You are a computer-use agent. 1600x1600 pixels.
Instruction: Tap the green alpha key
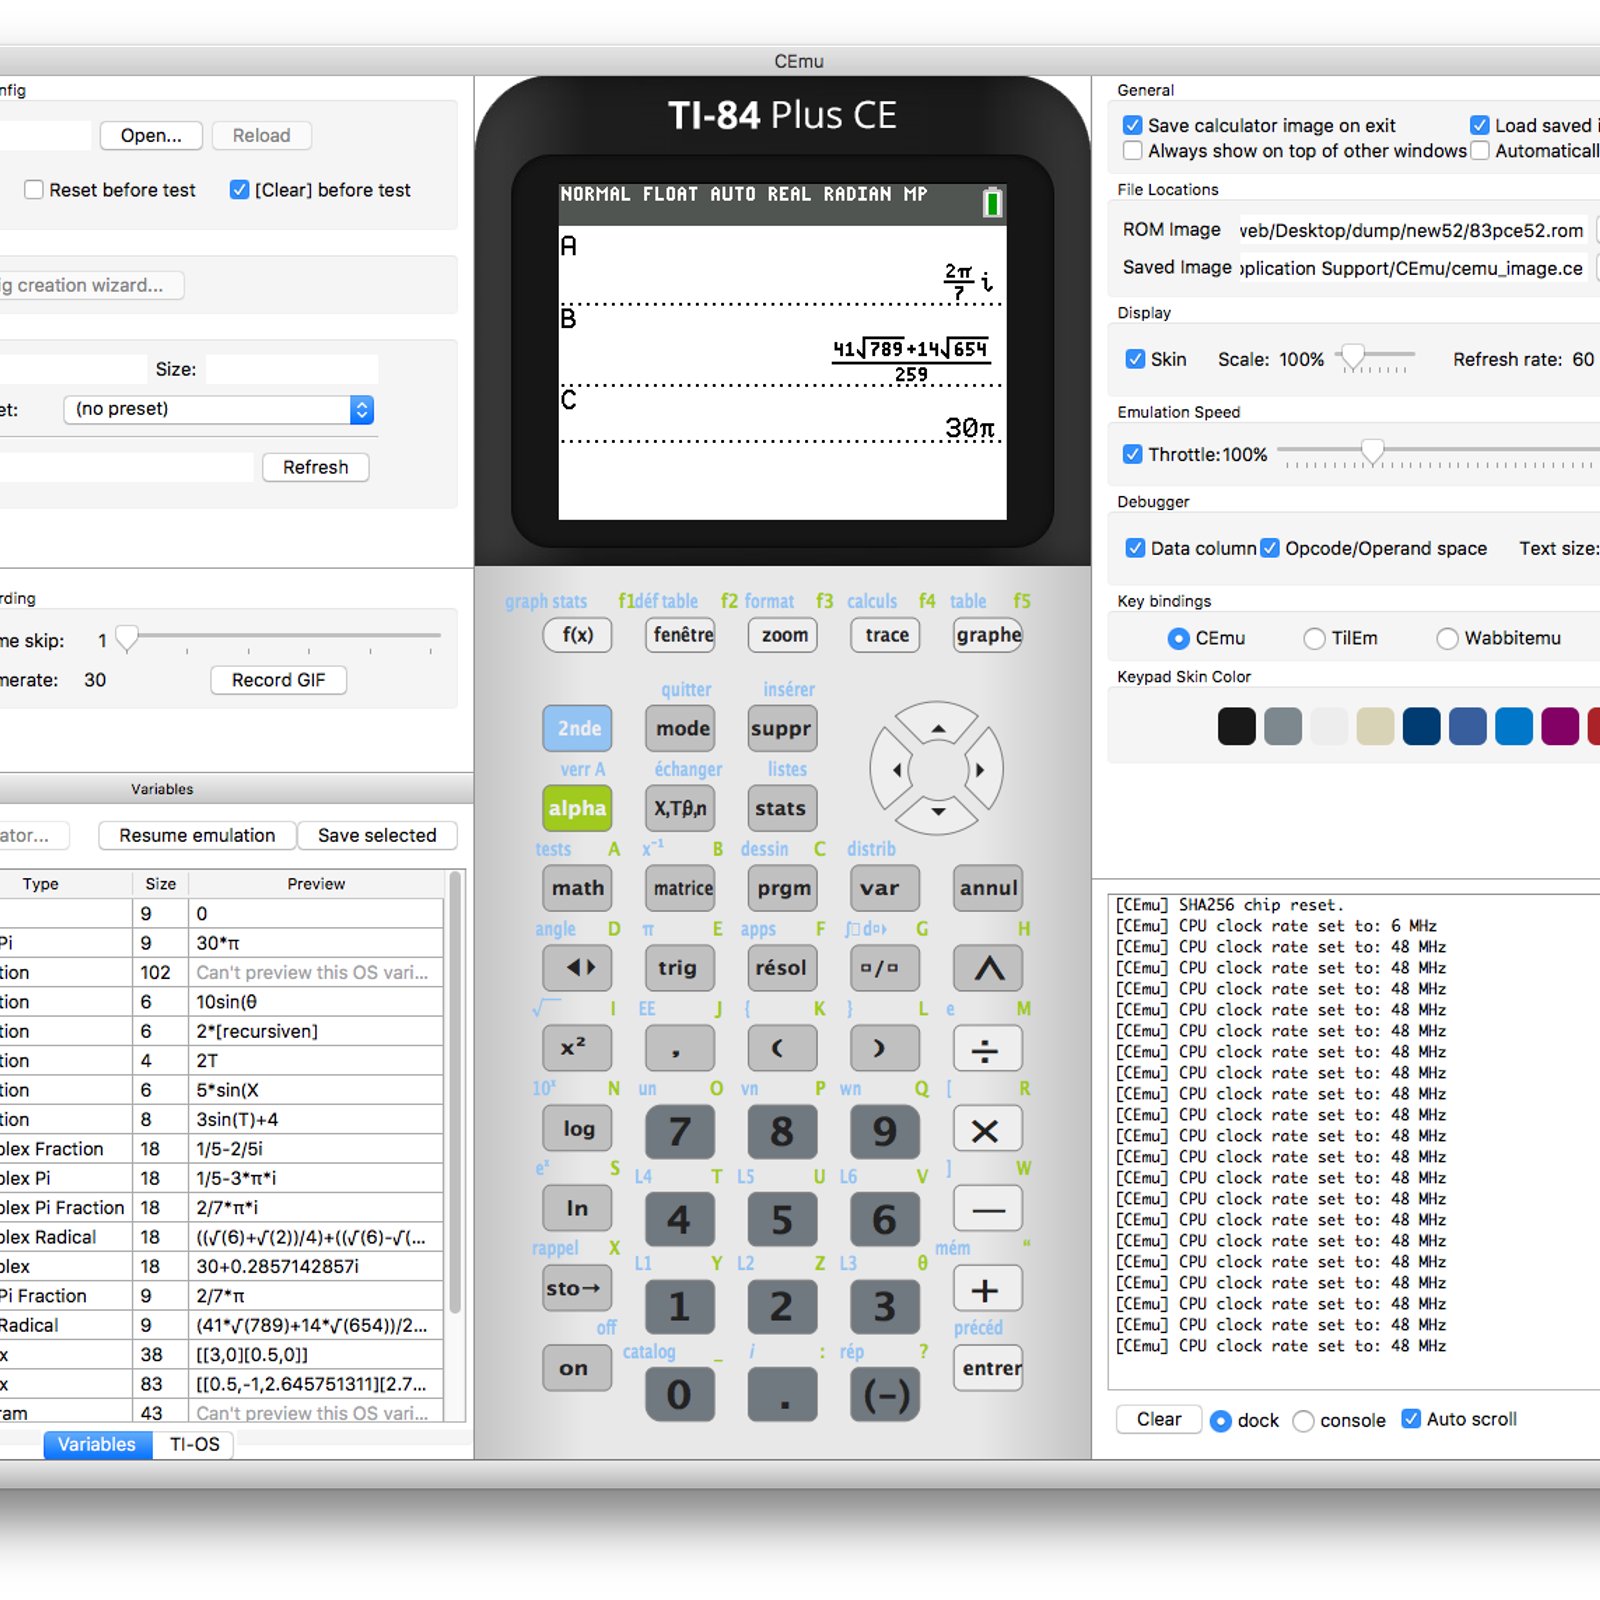(577, 808)
